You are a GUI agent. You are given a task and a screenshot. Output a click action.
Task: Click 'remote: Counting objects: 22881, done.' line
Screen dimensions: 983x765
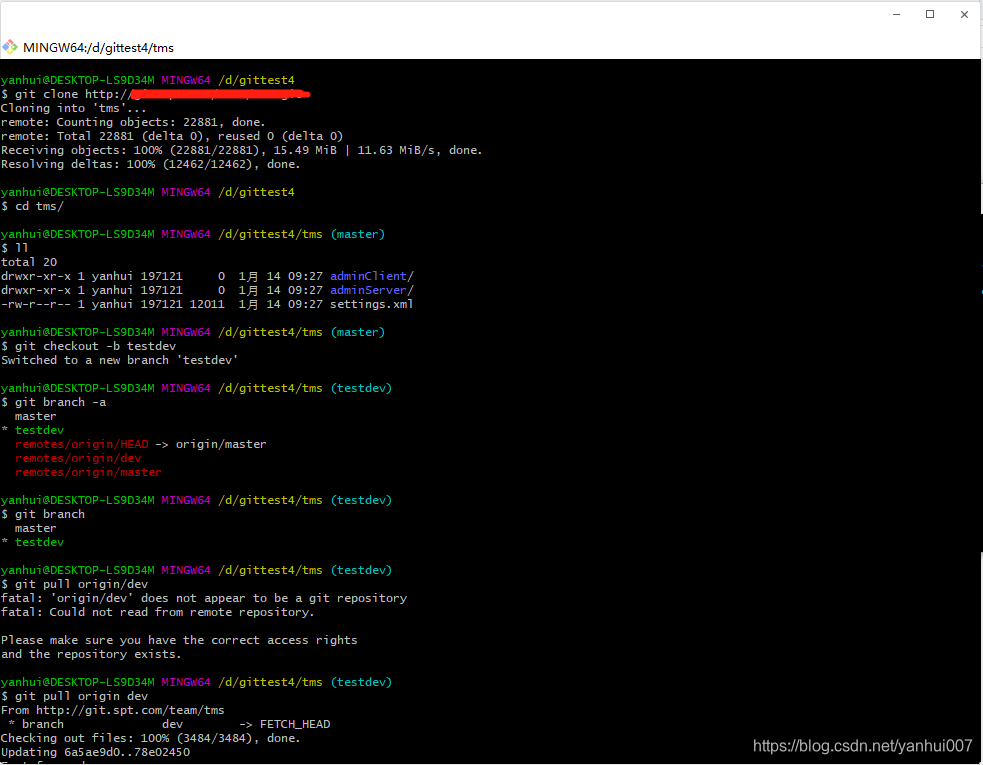click(x=133, y=122)
